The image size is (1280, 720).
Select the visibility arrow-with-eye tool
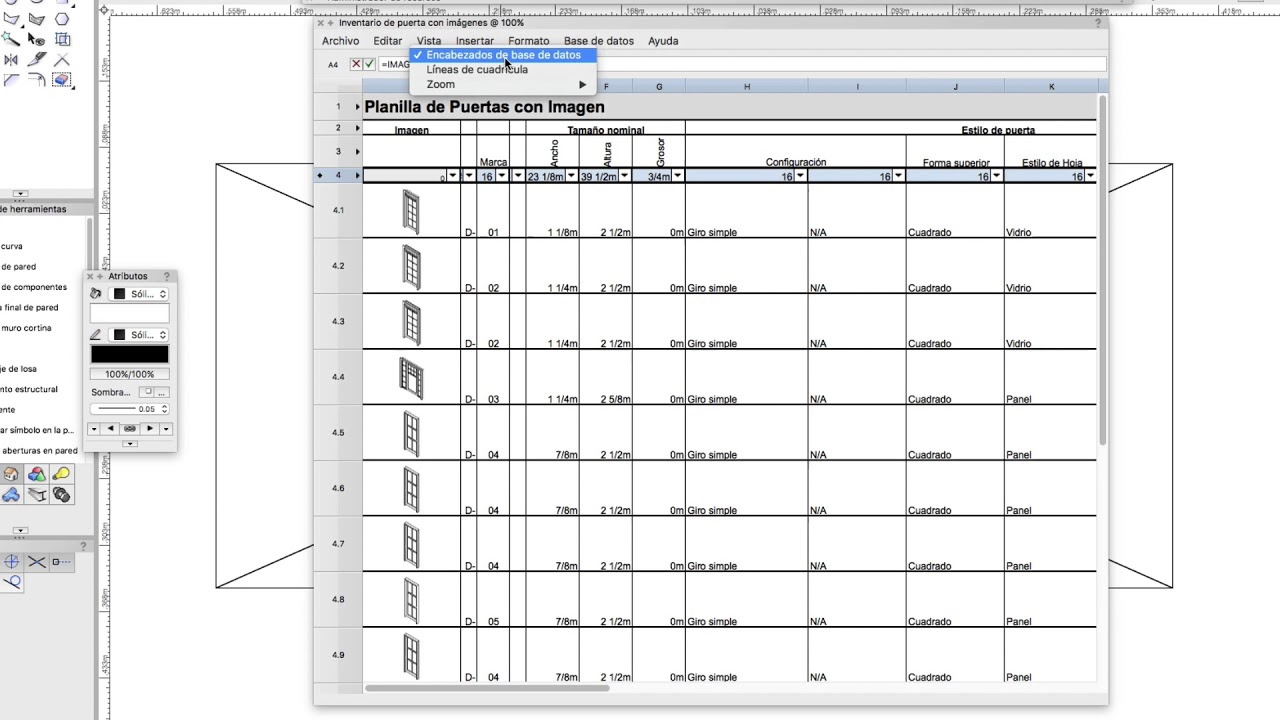36,39
